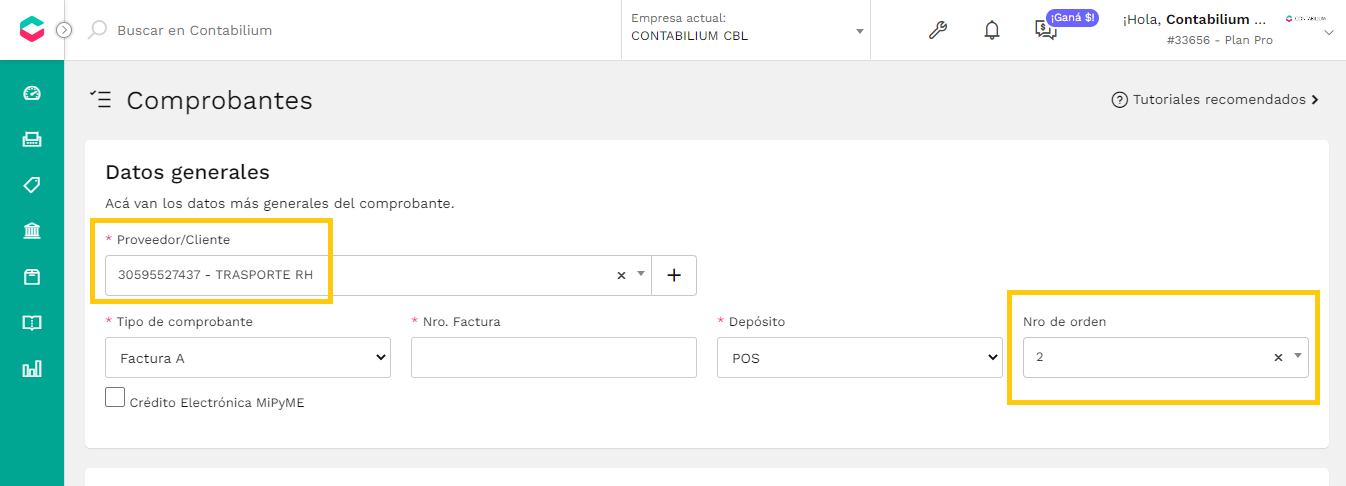1346x486 pixels.
Task: Open the notifications bell
Action: (x=992, y=30)
